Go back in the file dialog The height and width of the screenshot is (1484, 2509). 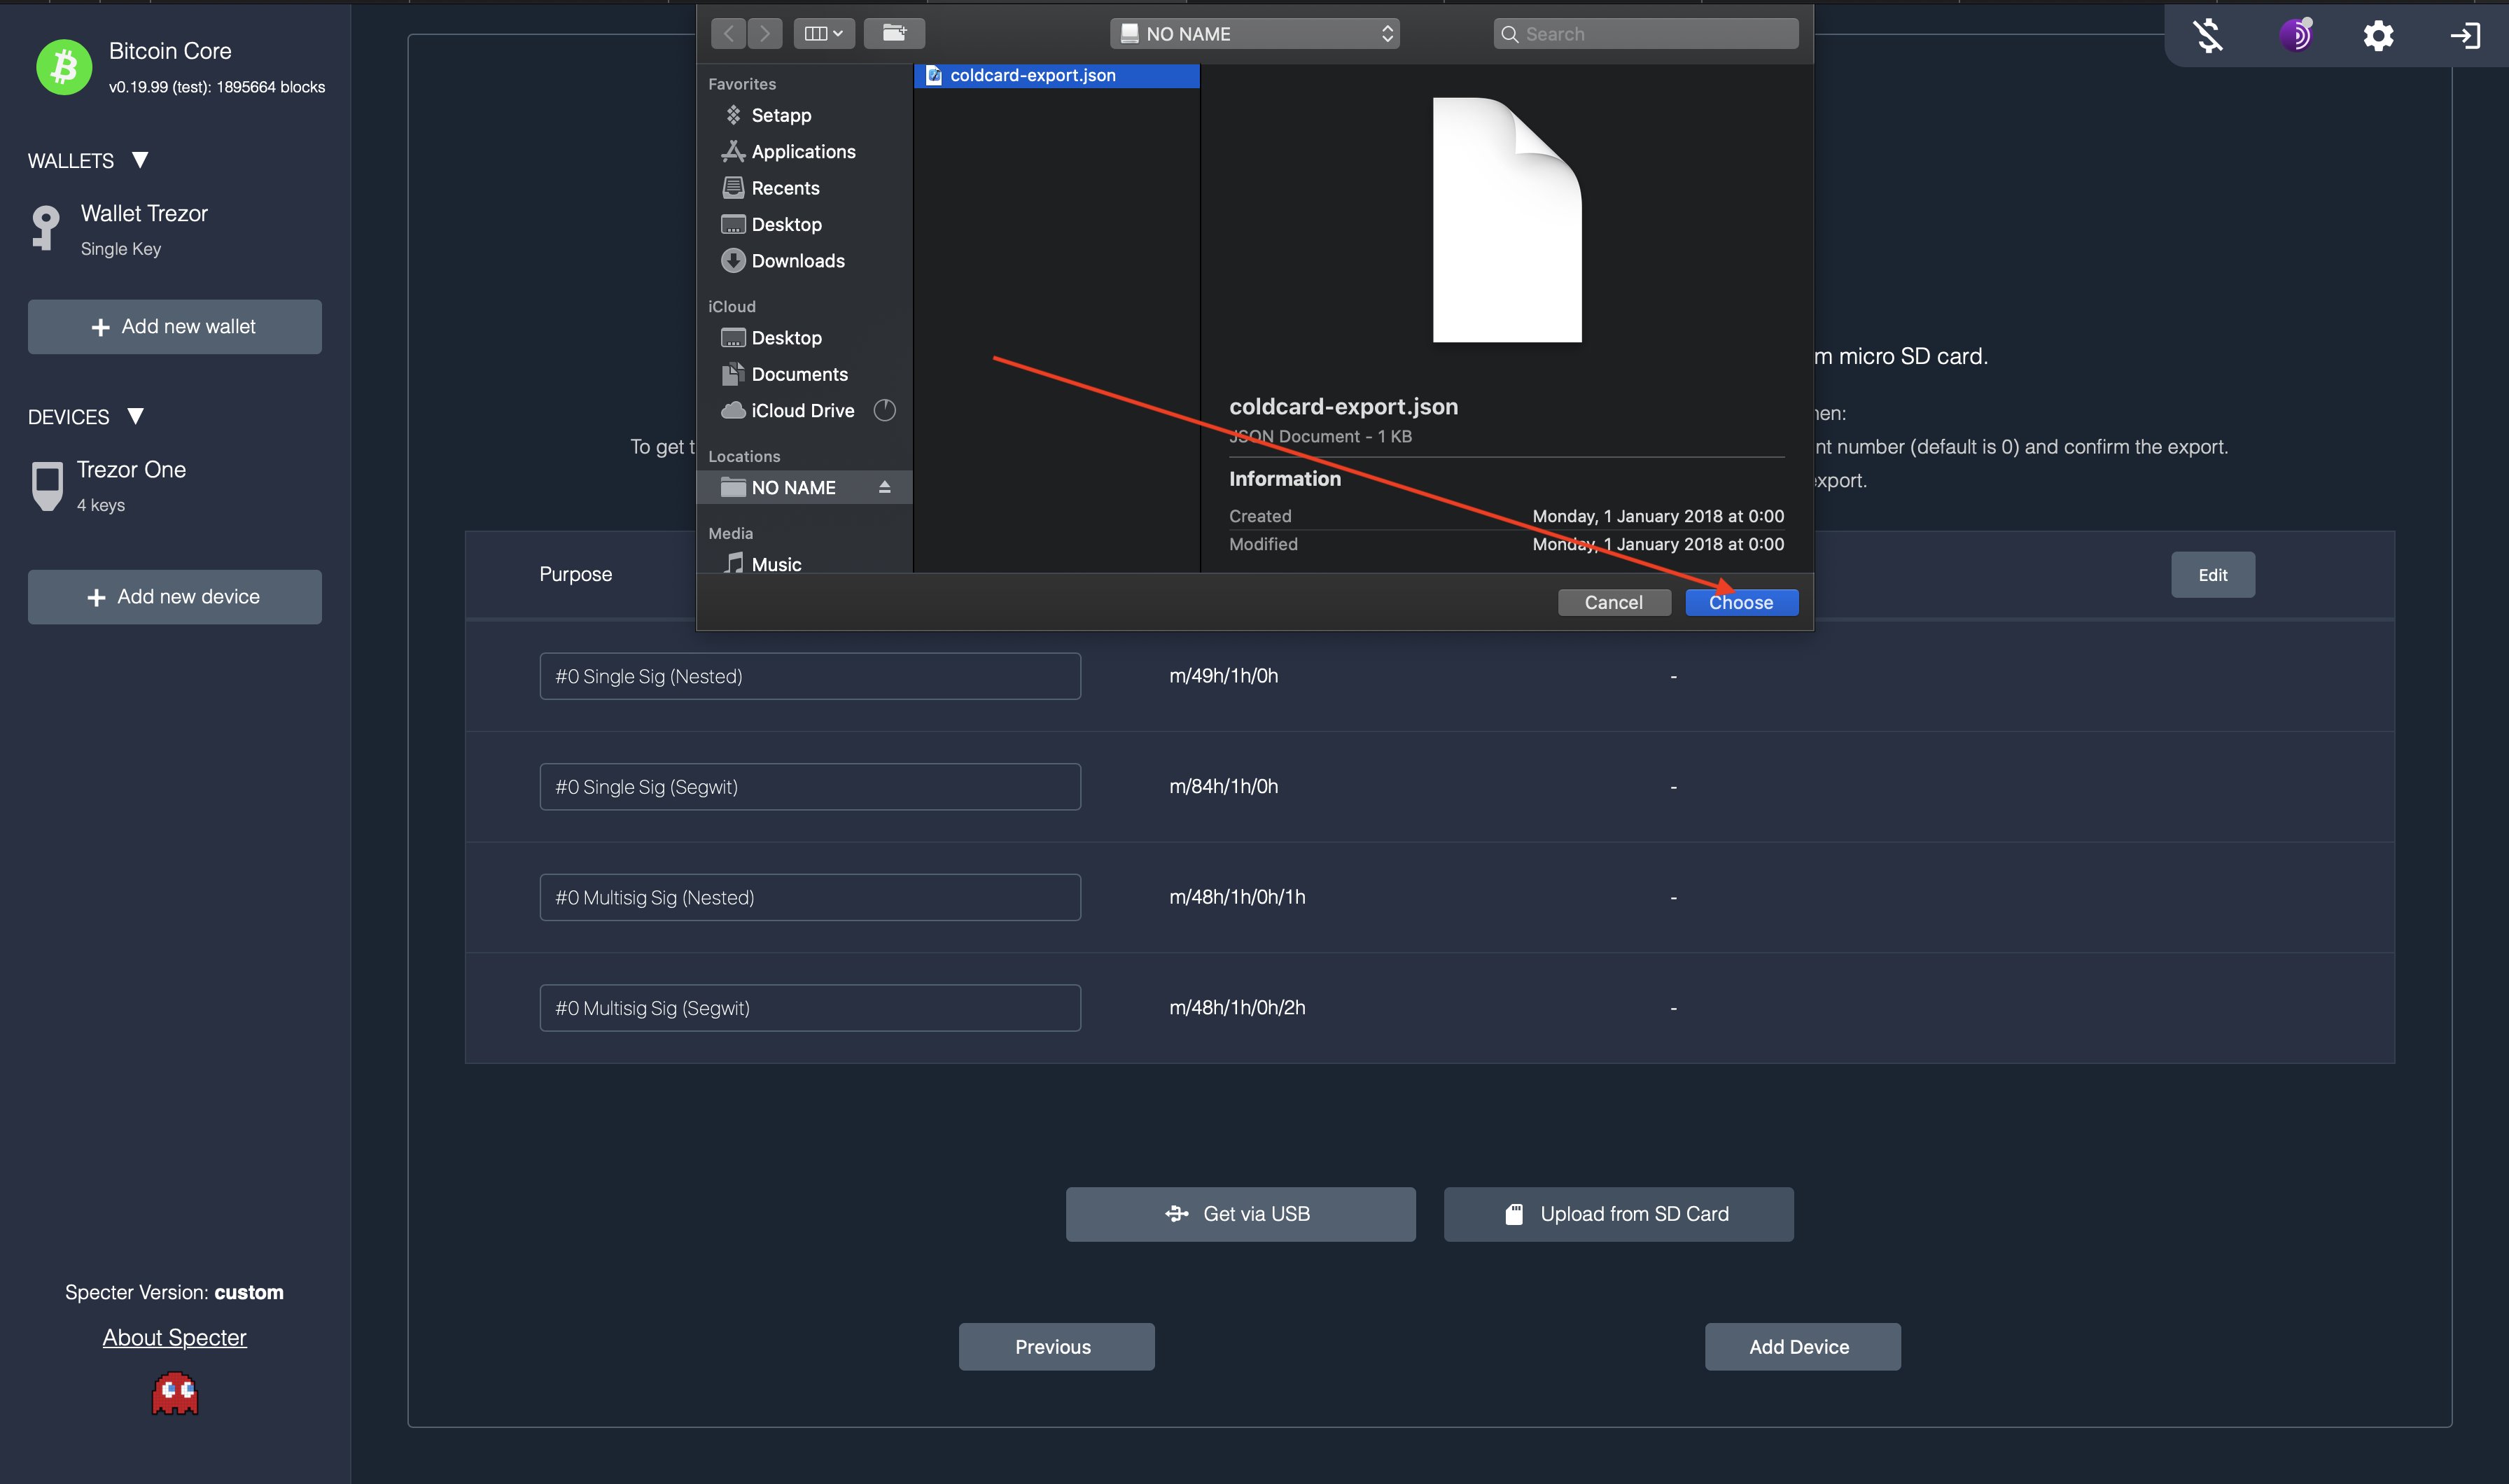tap(729, 33)
